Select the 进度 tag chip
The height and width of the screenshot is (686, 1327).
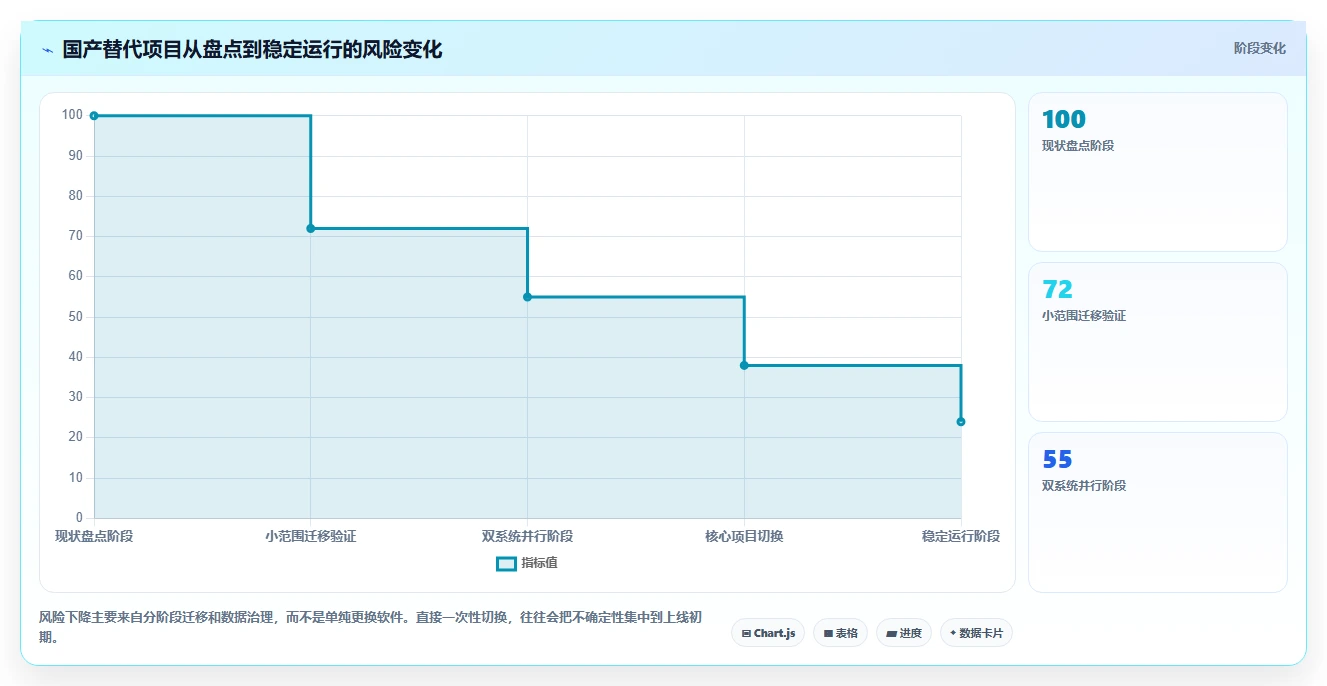[x=904, y=633]
